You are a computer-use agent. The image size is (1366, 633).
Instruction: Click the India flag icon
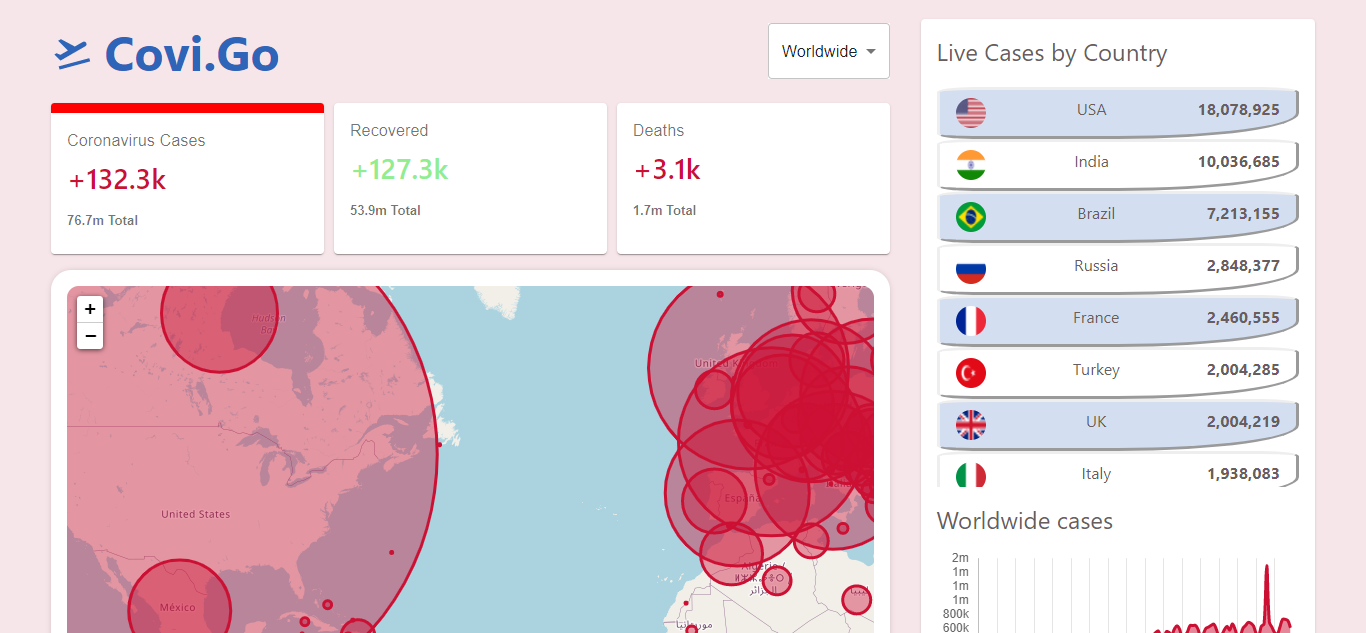tap(971, 165)
